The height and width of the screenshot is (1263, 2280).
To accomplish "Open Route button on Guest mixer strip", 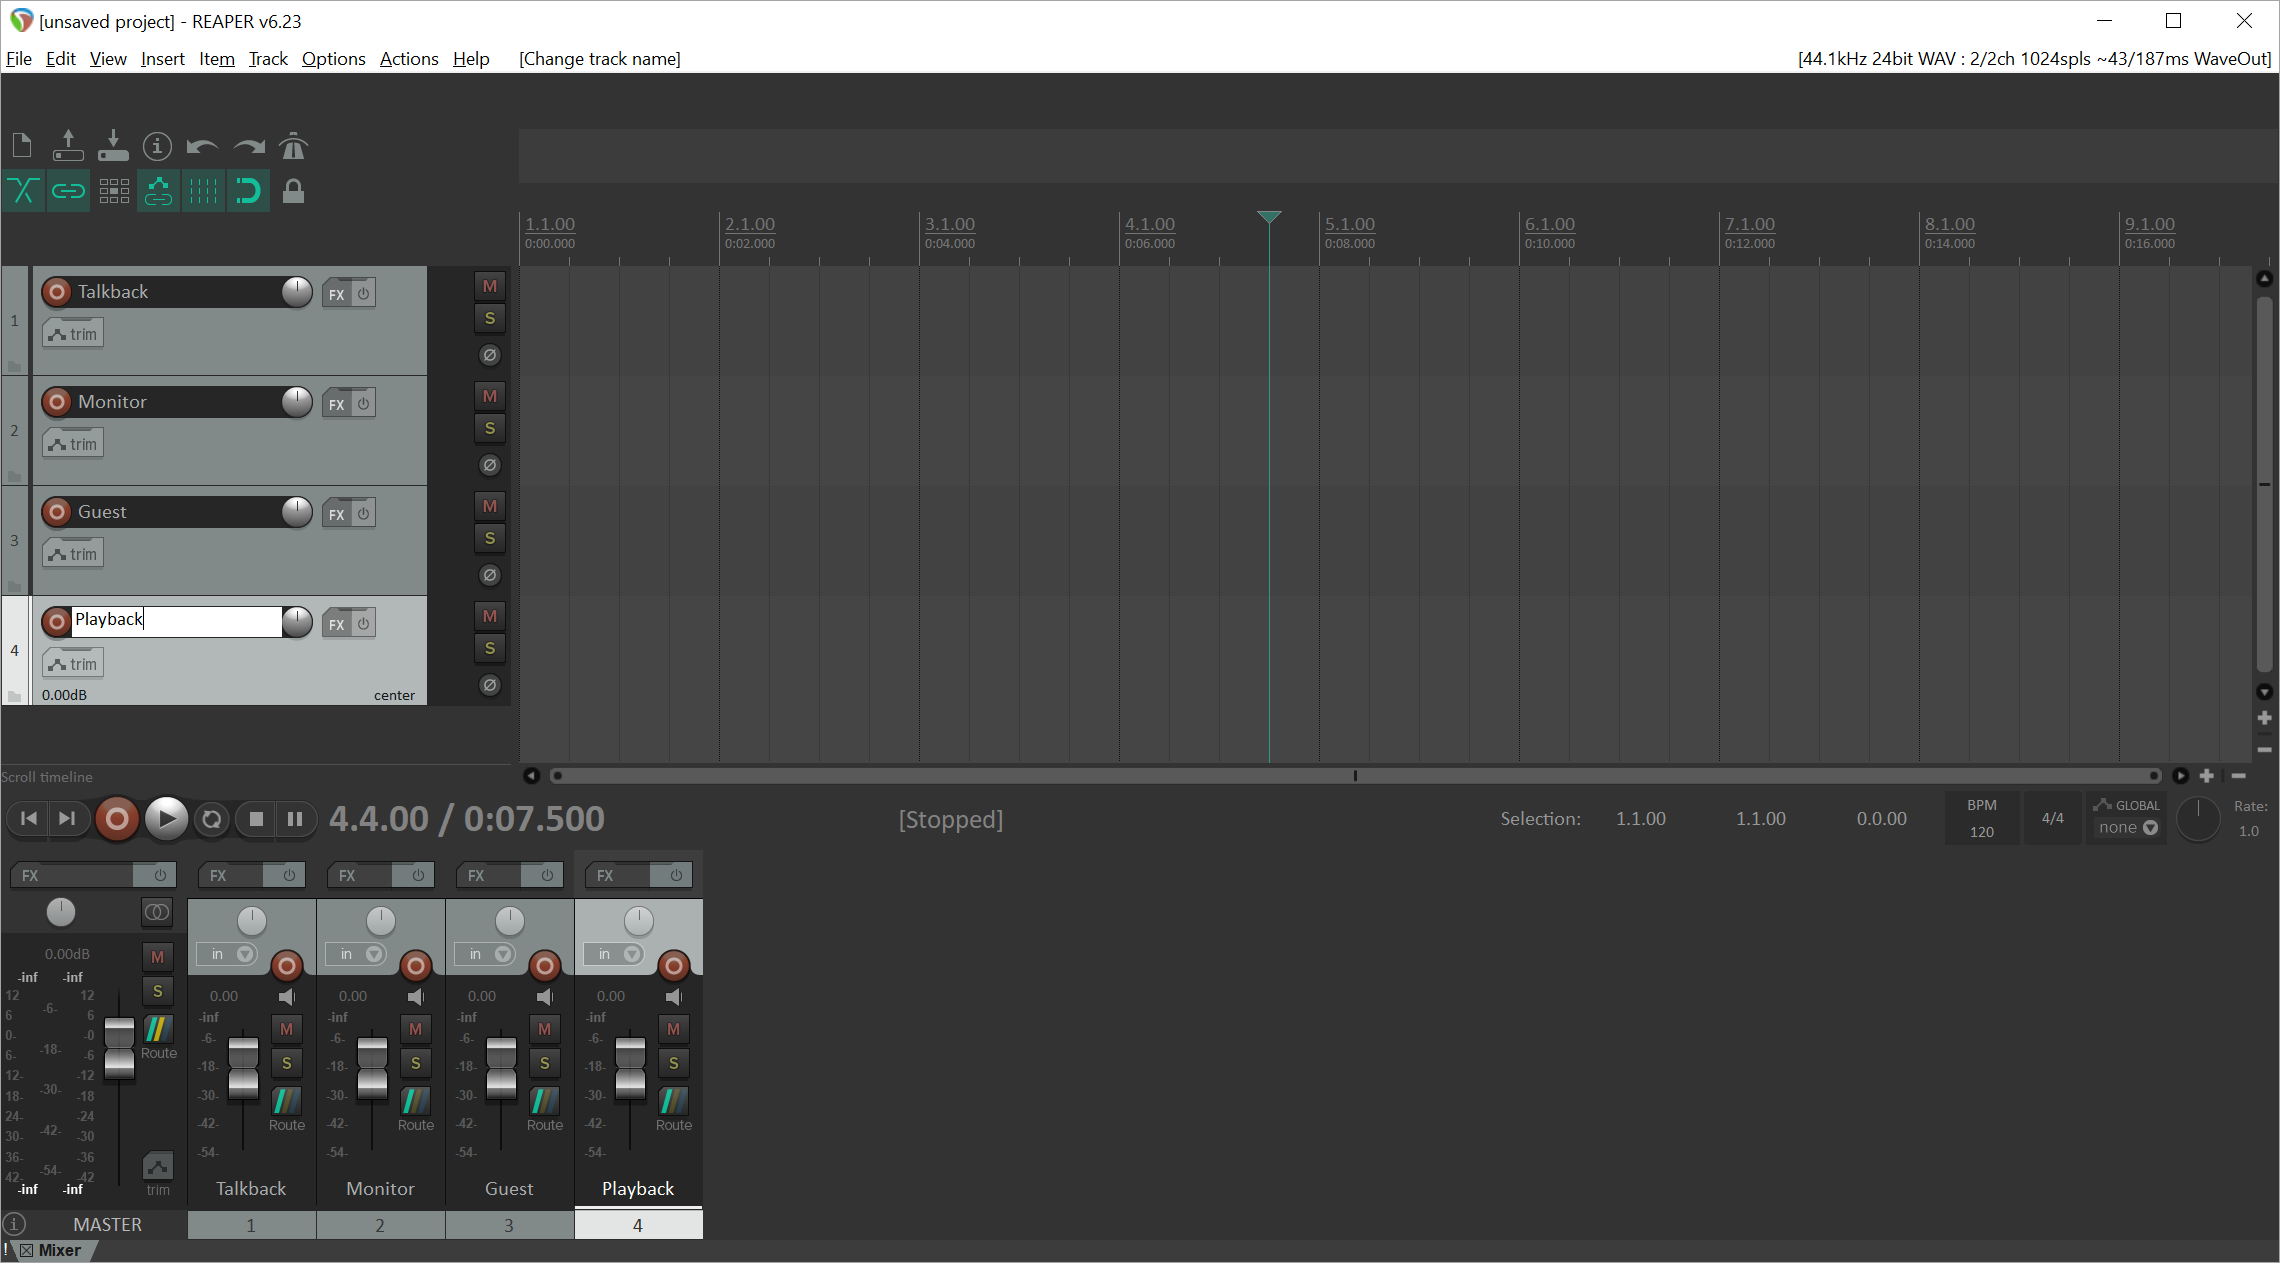I will click(545, 1102).
